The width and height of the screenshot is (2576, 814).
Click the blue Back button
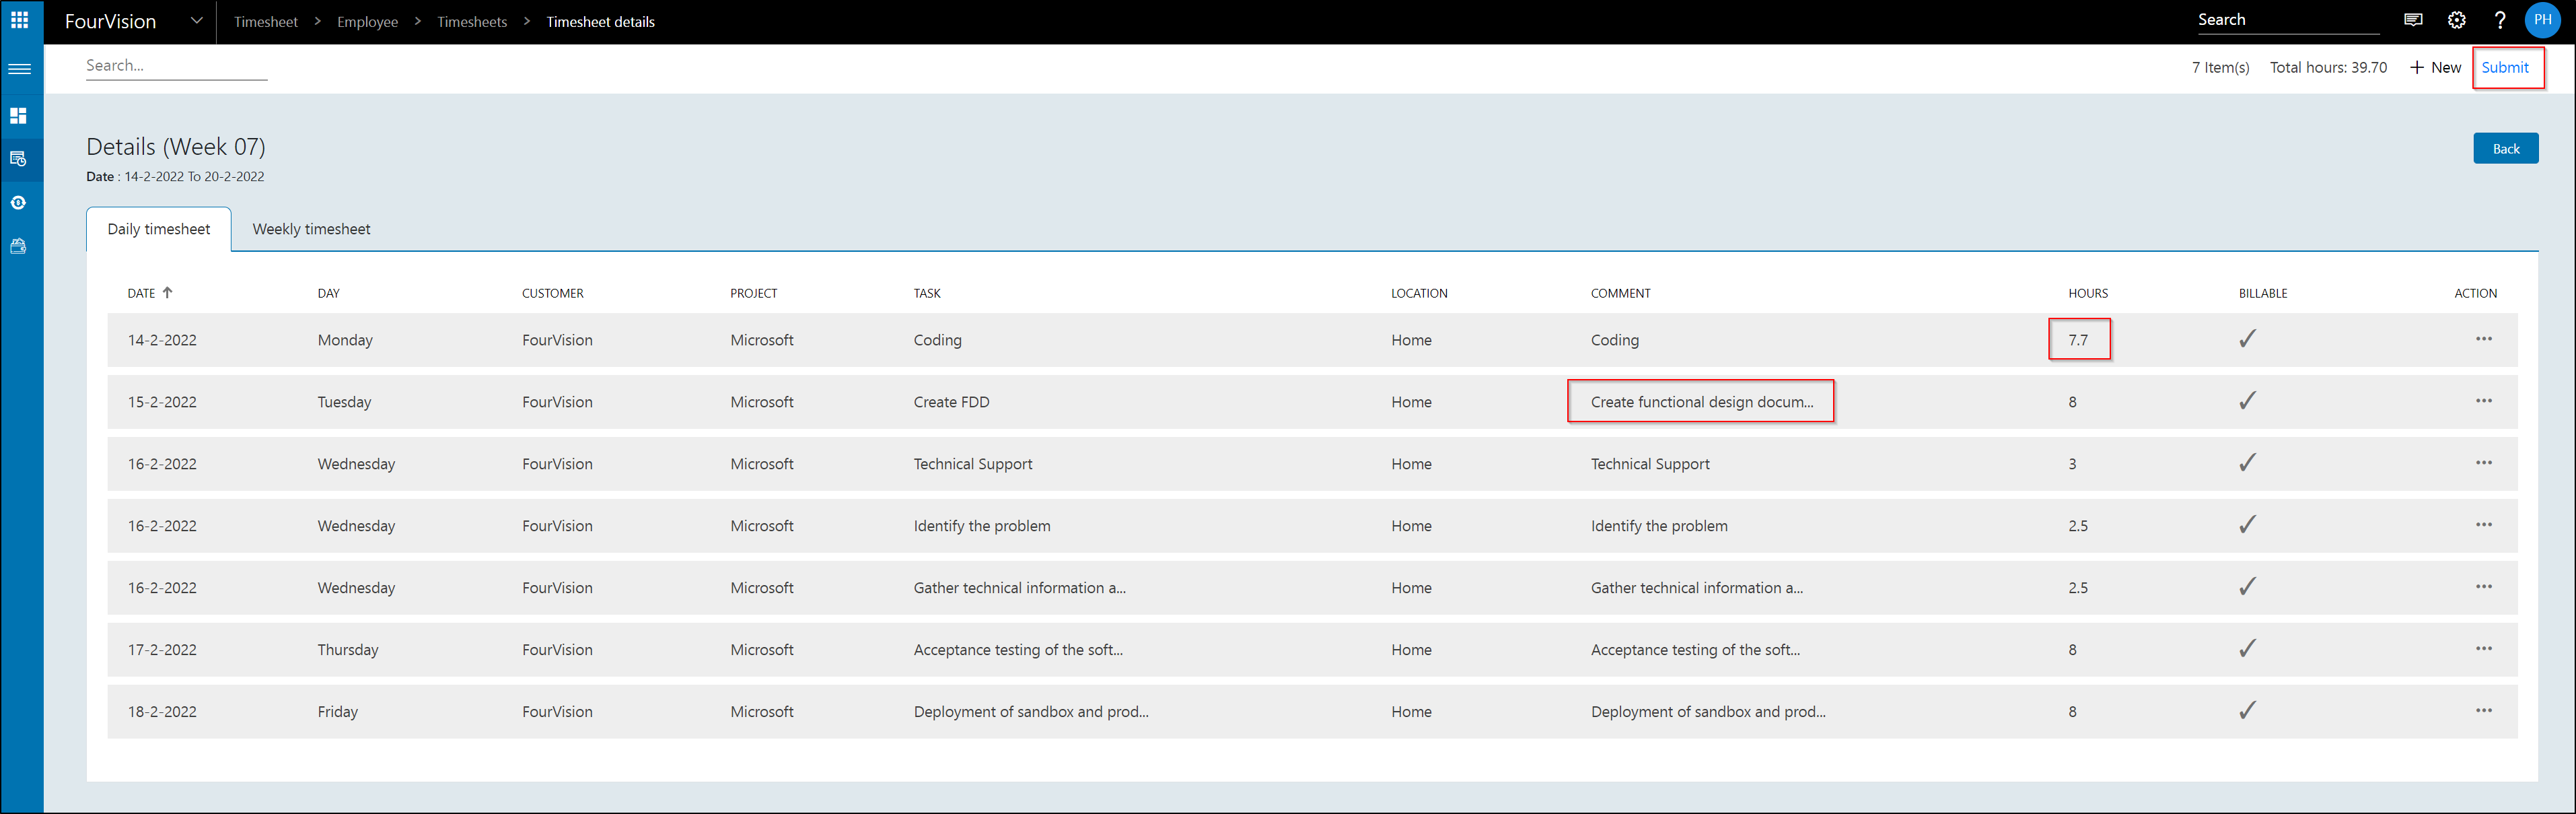[2505, 149]
